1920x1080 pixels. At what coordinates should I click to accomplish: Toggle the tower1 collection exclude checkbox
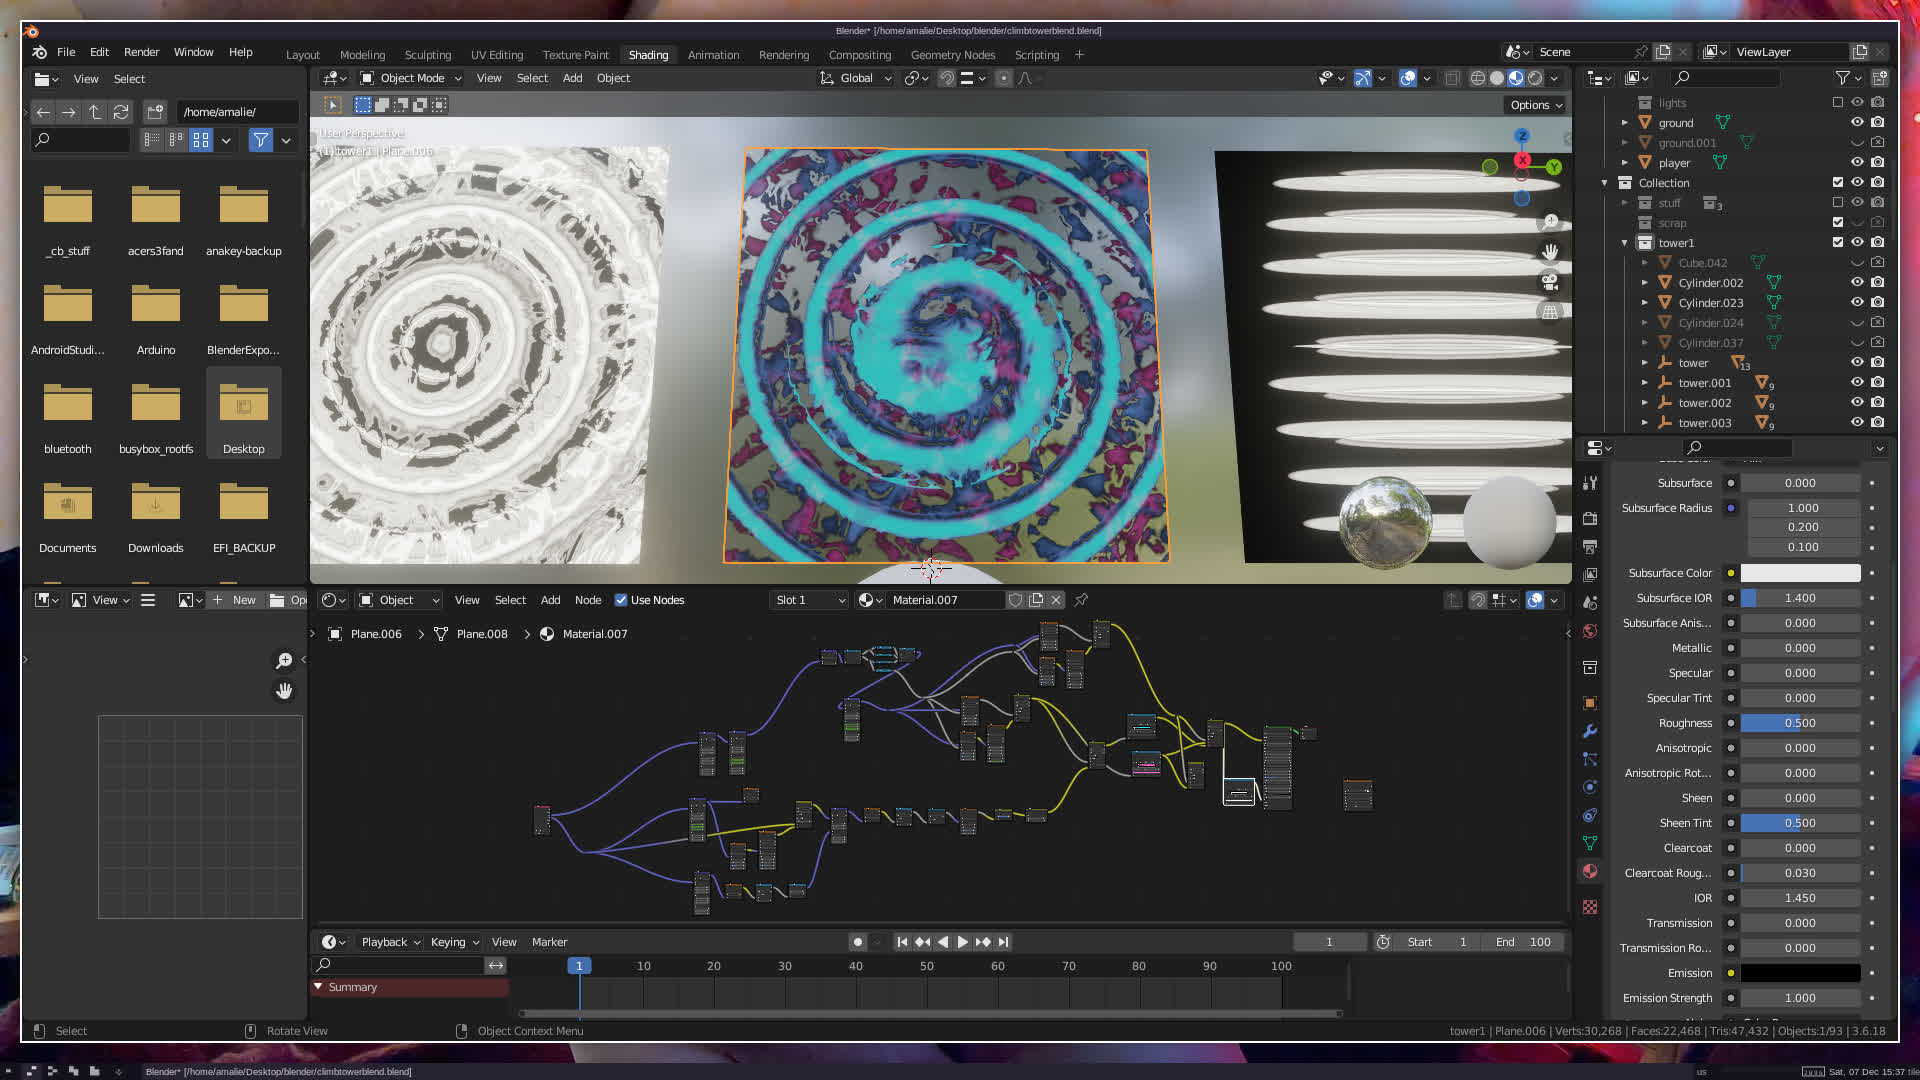tap(1837, 243)
